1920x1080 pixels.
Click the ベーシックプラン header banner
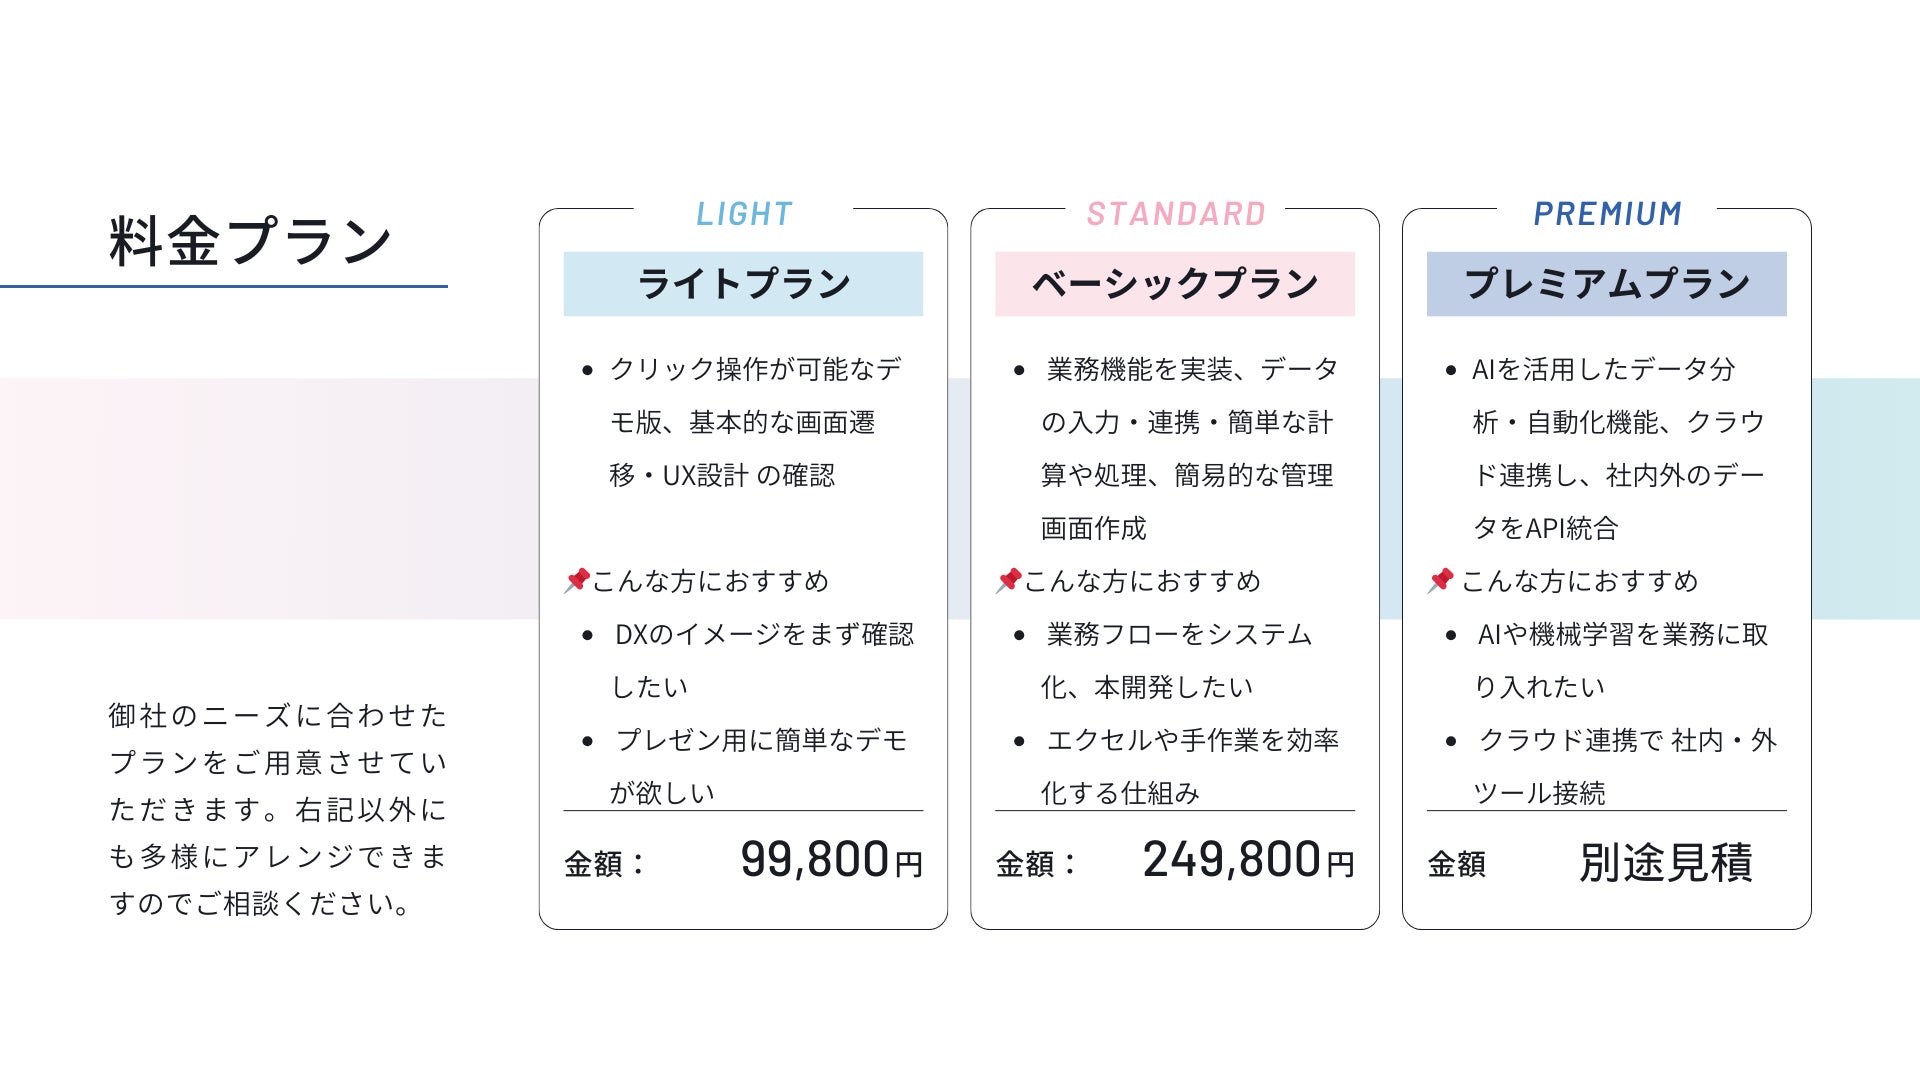[x=1175, y=284]
